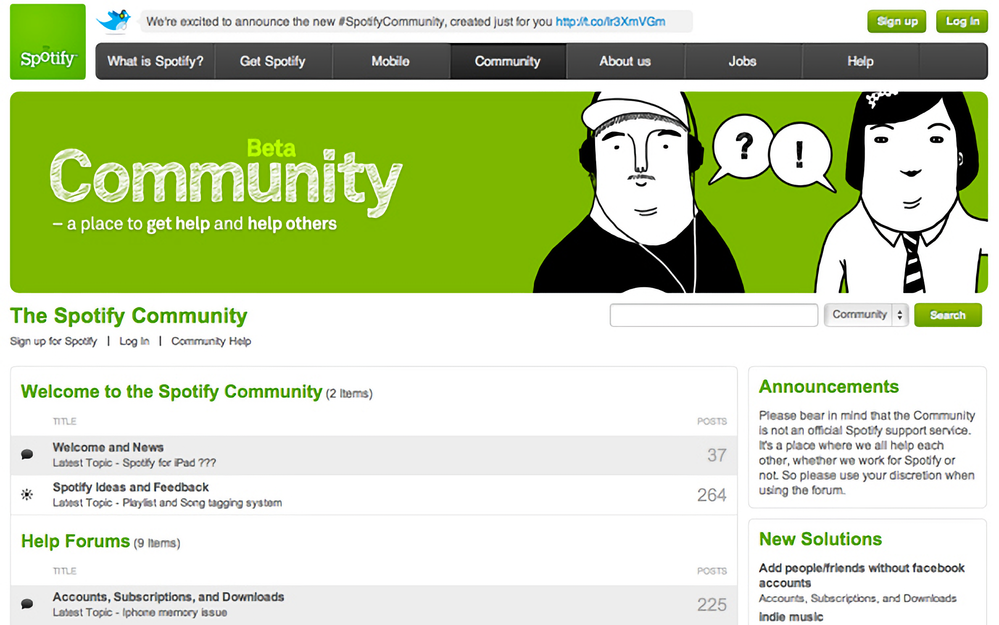Focus the community search input field
Viewport: 999px width, 625px height.
click(714, 315)
